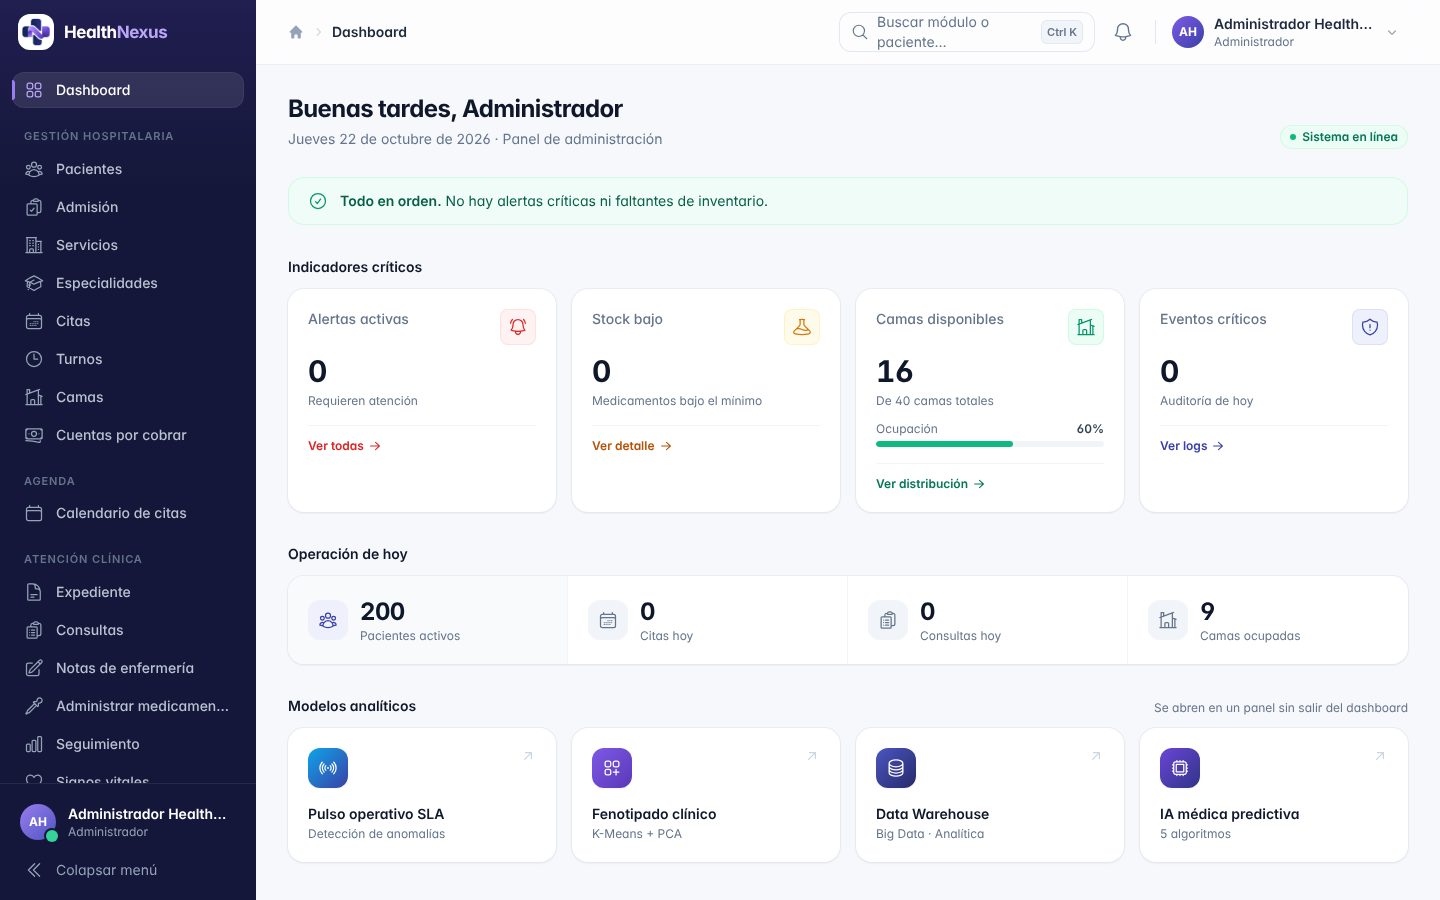Click the Ver todas link

tap(344, 446)
